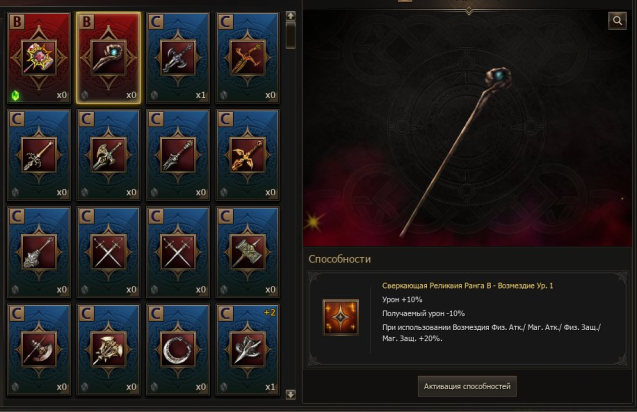Select the C-rank double axe card with x1
This screenshot has height=412, width=637.
178,57
